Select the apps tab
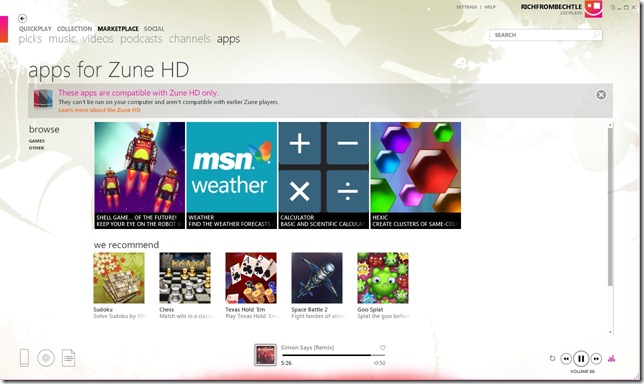The image size is (644, 384). point(228,39)
